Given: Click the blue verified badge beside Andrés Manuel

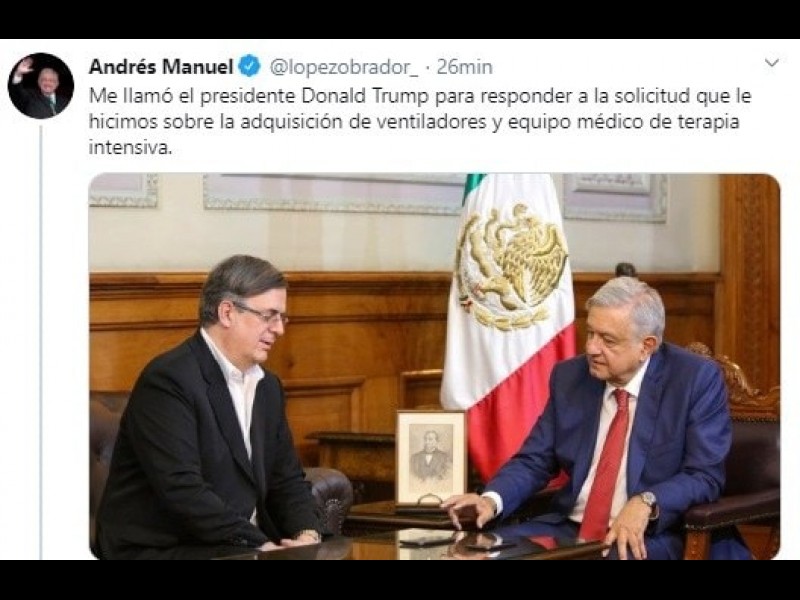Looking at the screenshot, I should click(x=250, y=66).
